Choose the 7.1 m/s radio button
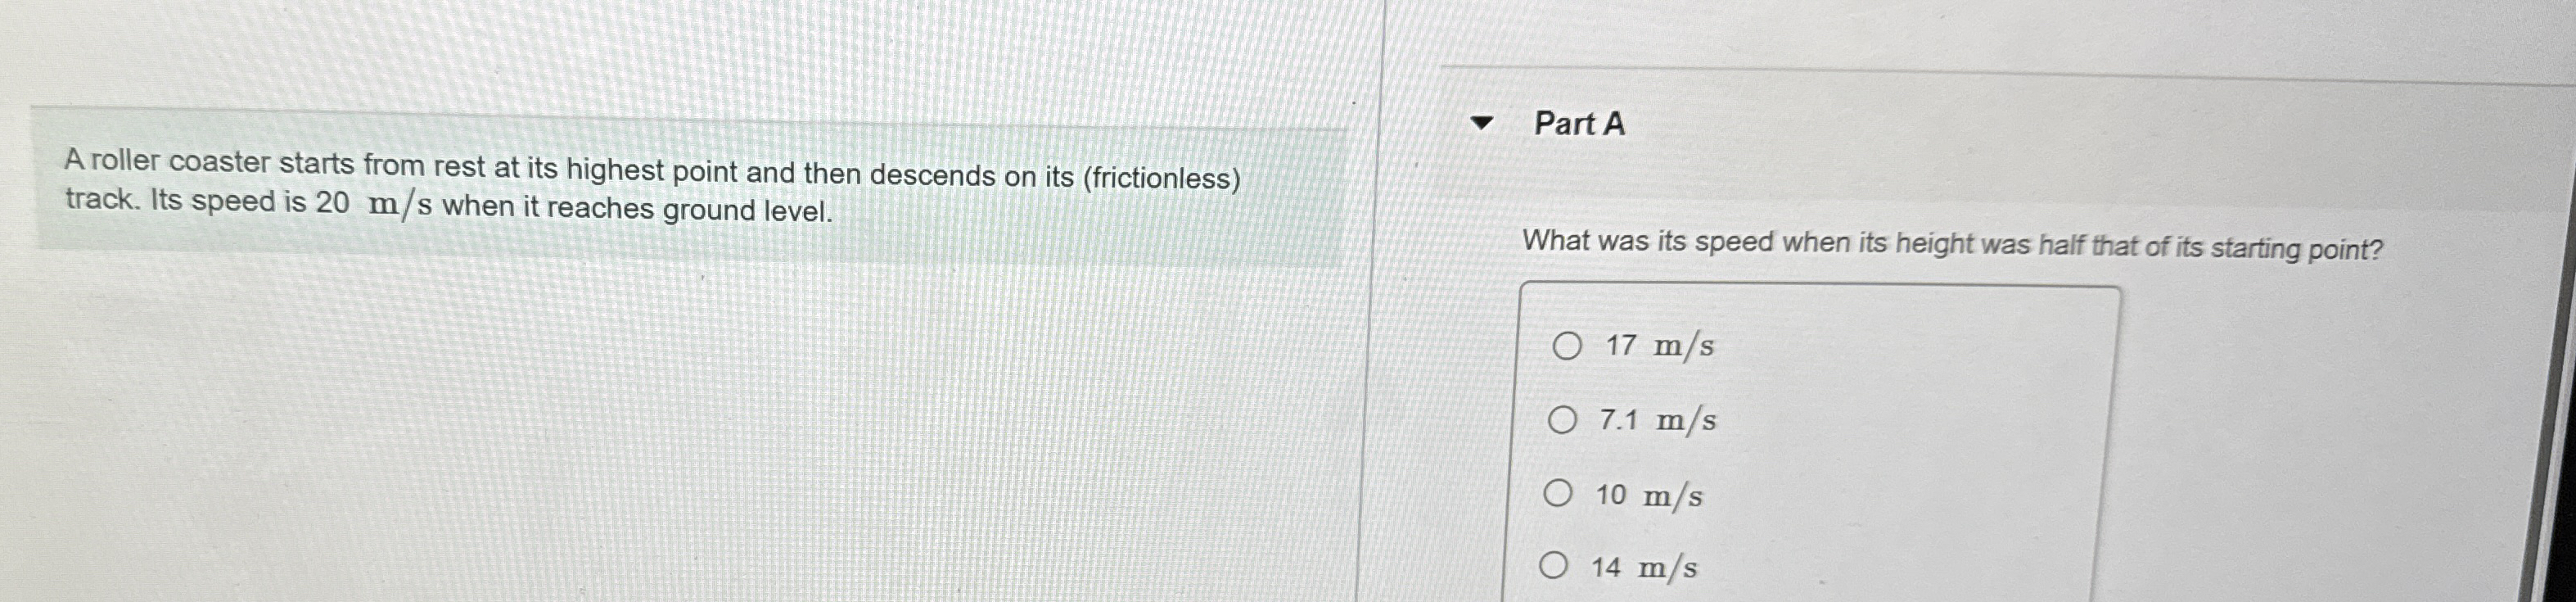The width and height of the screenshot is (2576, 602). click(1562, 419)
